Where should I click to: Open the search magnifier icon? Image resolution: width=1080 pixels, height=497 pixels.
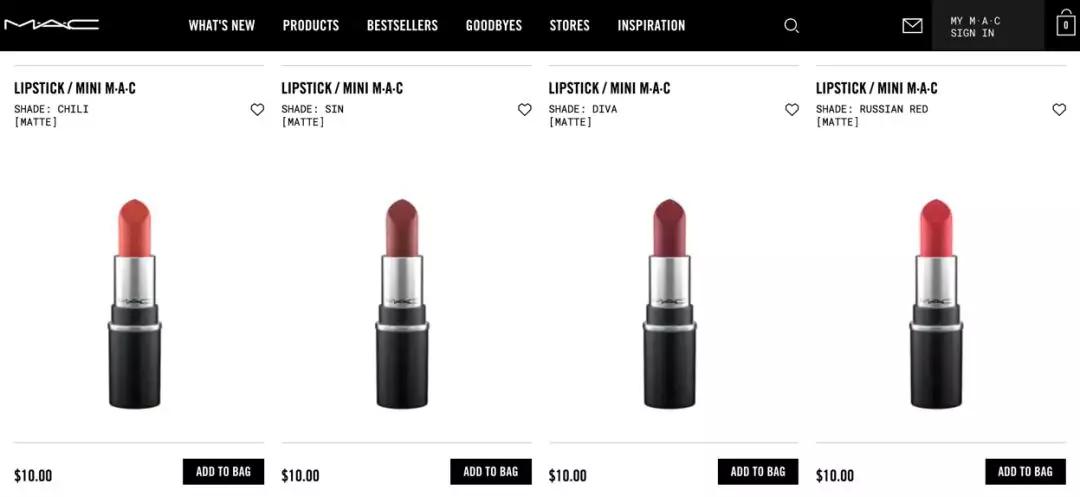point(791,26)
